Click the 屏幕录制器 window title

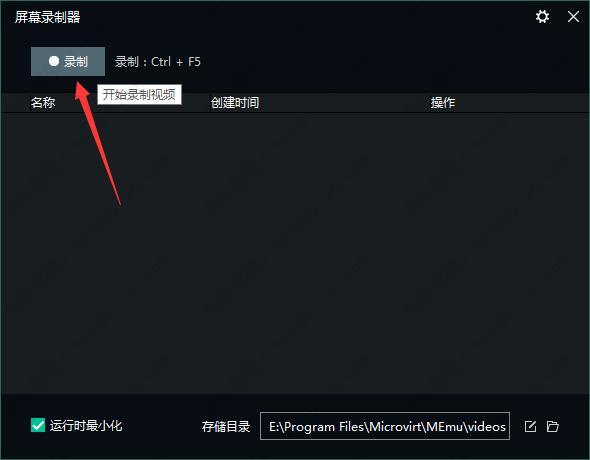(47, 17)
